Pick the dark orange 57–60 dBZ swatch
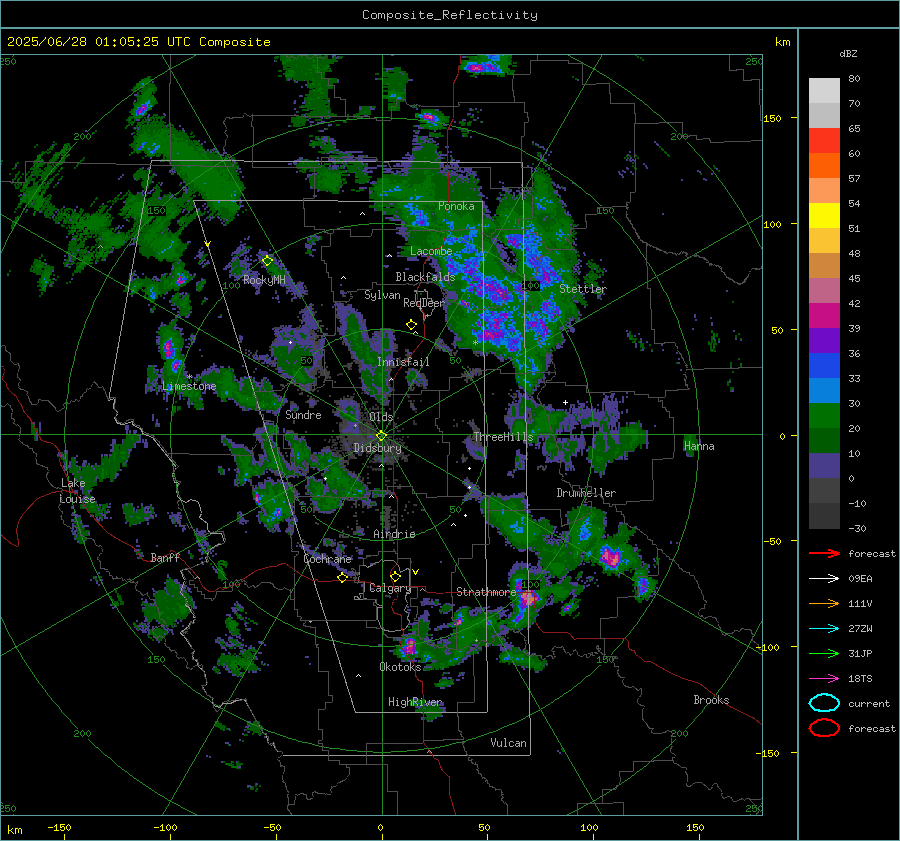This screenshot has height=841, width=900. click(x=824, y=166)
